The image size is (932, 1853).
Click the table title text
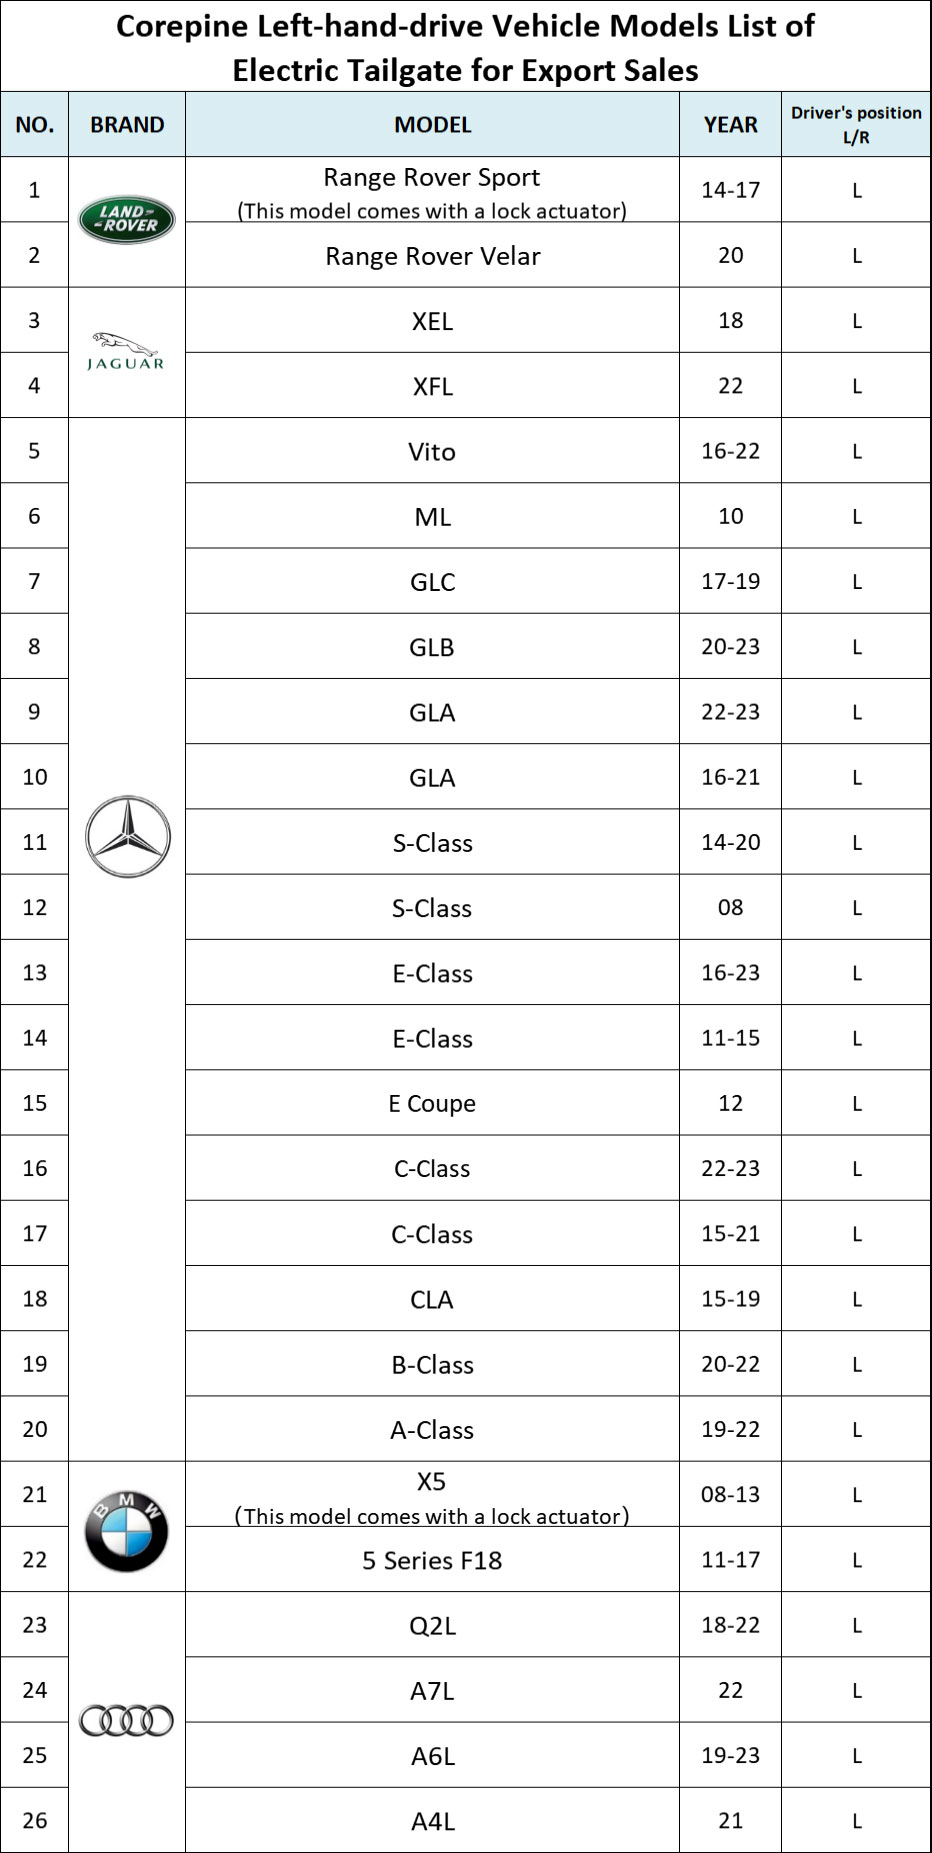[x=465, y=47]
